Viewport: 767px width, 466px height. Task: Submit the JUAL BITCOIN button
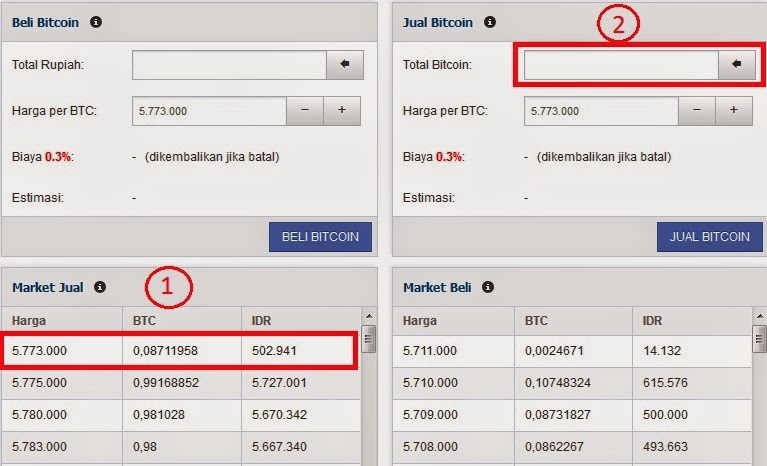pyautogui.click(x=710, y=237)
